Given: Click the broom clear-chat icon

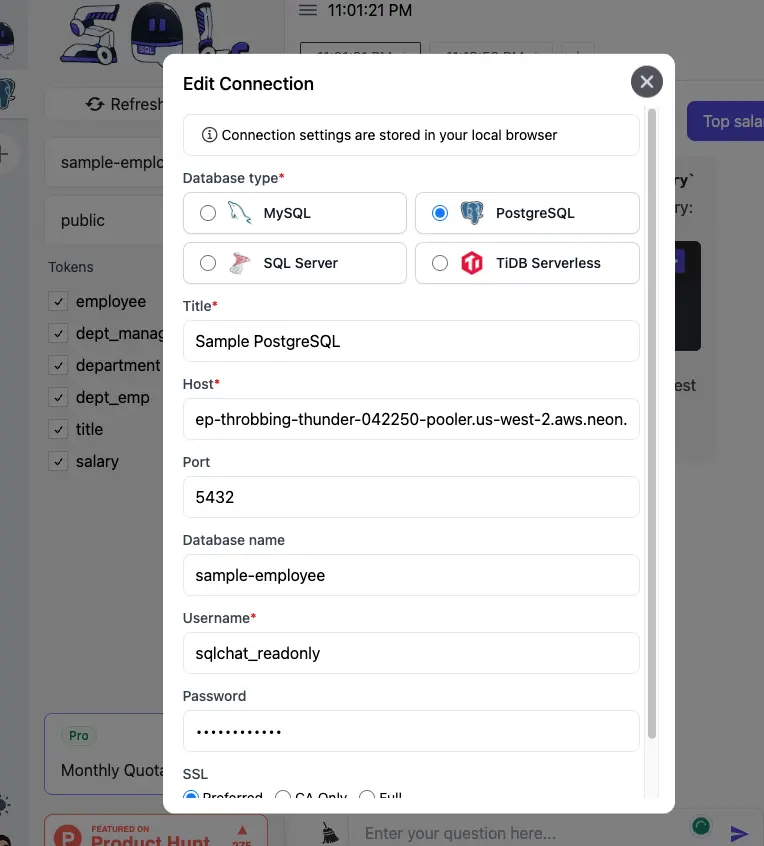Looking at the screenshot, I should pyautogui.click(x=328, y=832).
